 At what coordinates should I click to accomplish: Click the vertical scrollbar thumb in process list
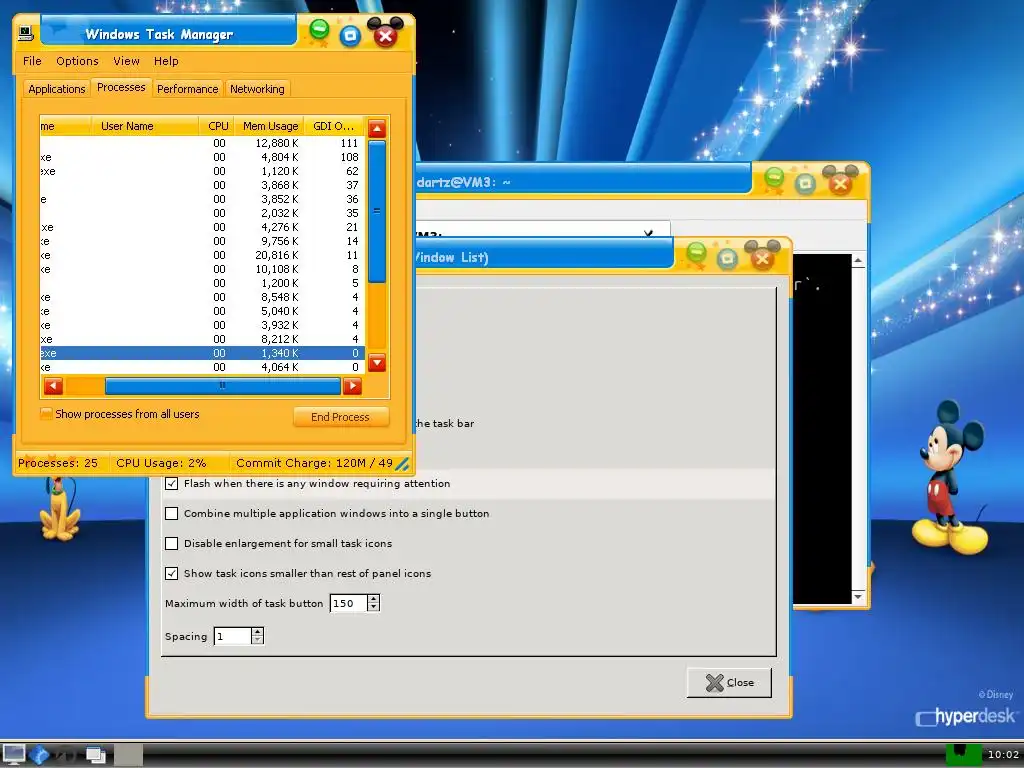point(377,211)
